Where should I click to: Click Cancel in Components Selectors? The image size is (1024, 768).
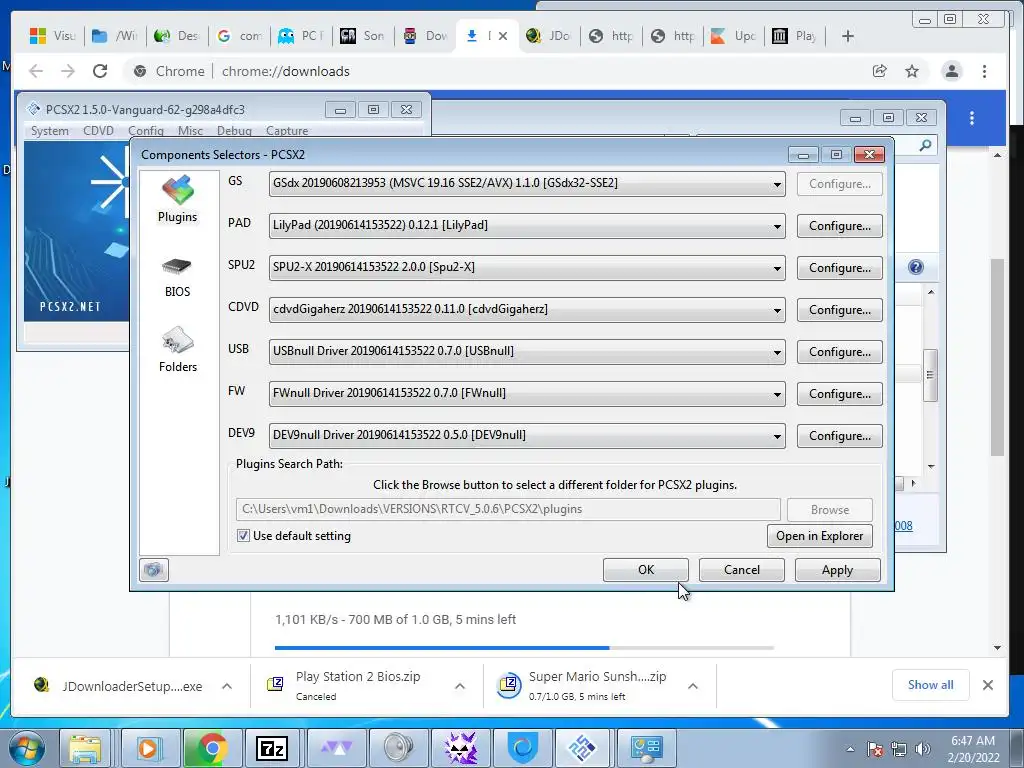(741, 569)
